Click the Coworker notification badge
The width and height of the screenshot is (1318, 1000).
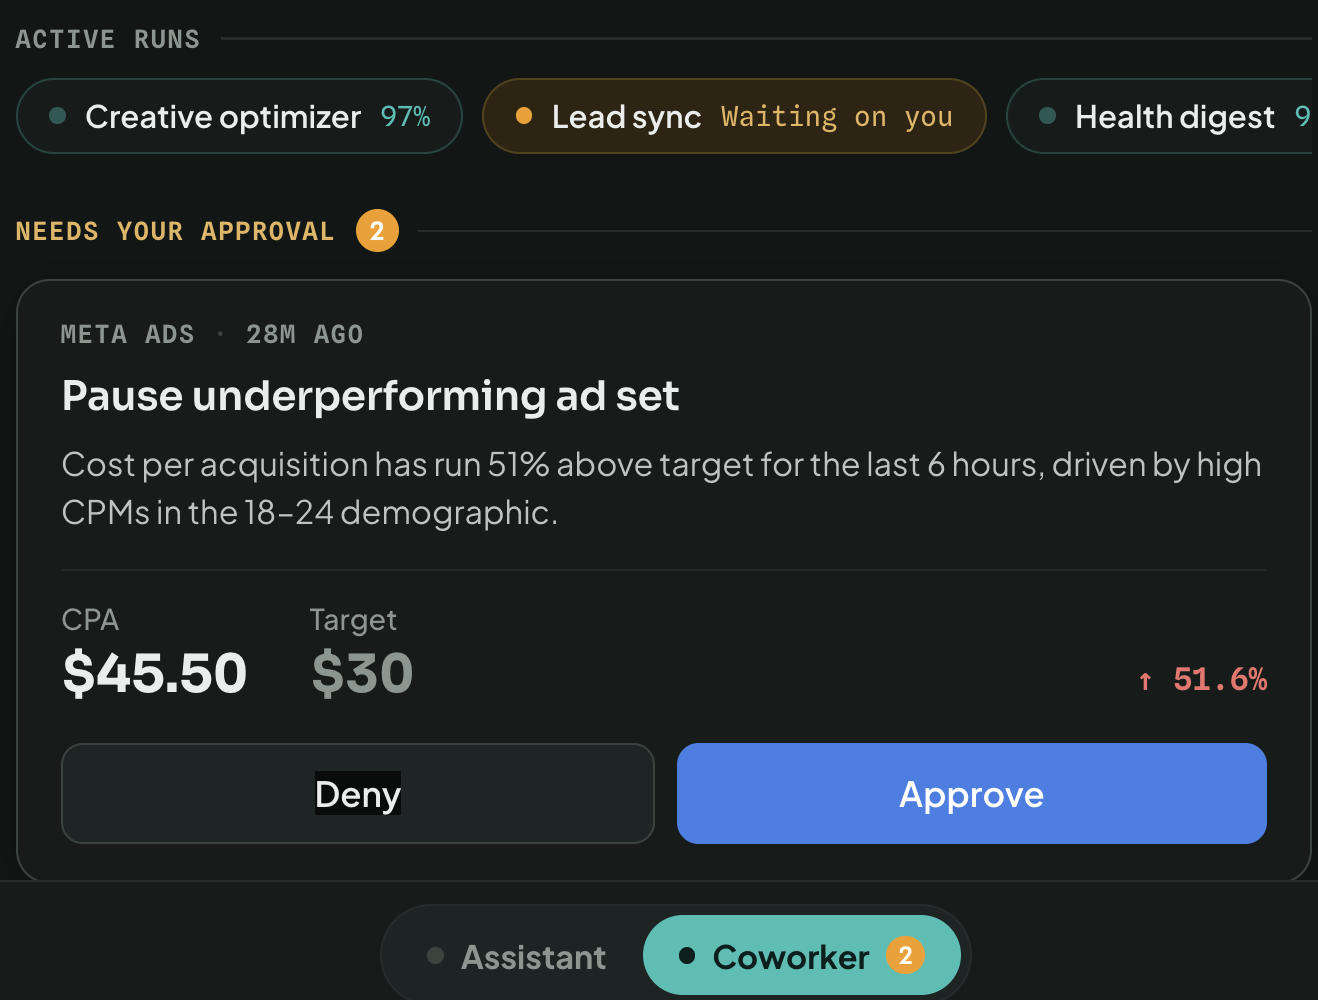(x=905, y=956)
